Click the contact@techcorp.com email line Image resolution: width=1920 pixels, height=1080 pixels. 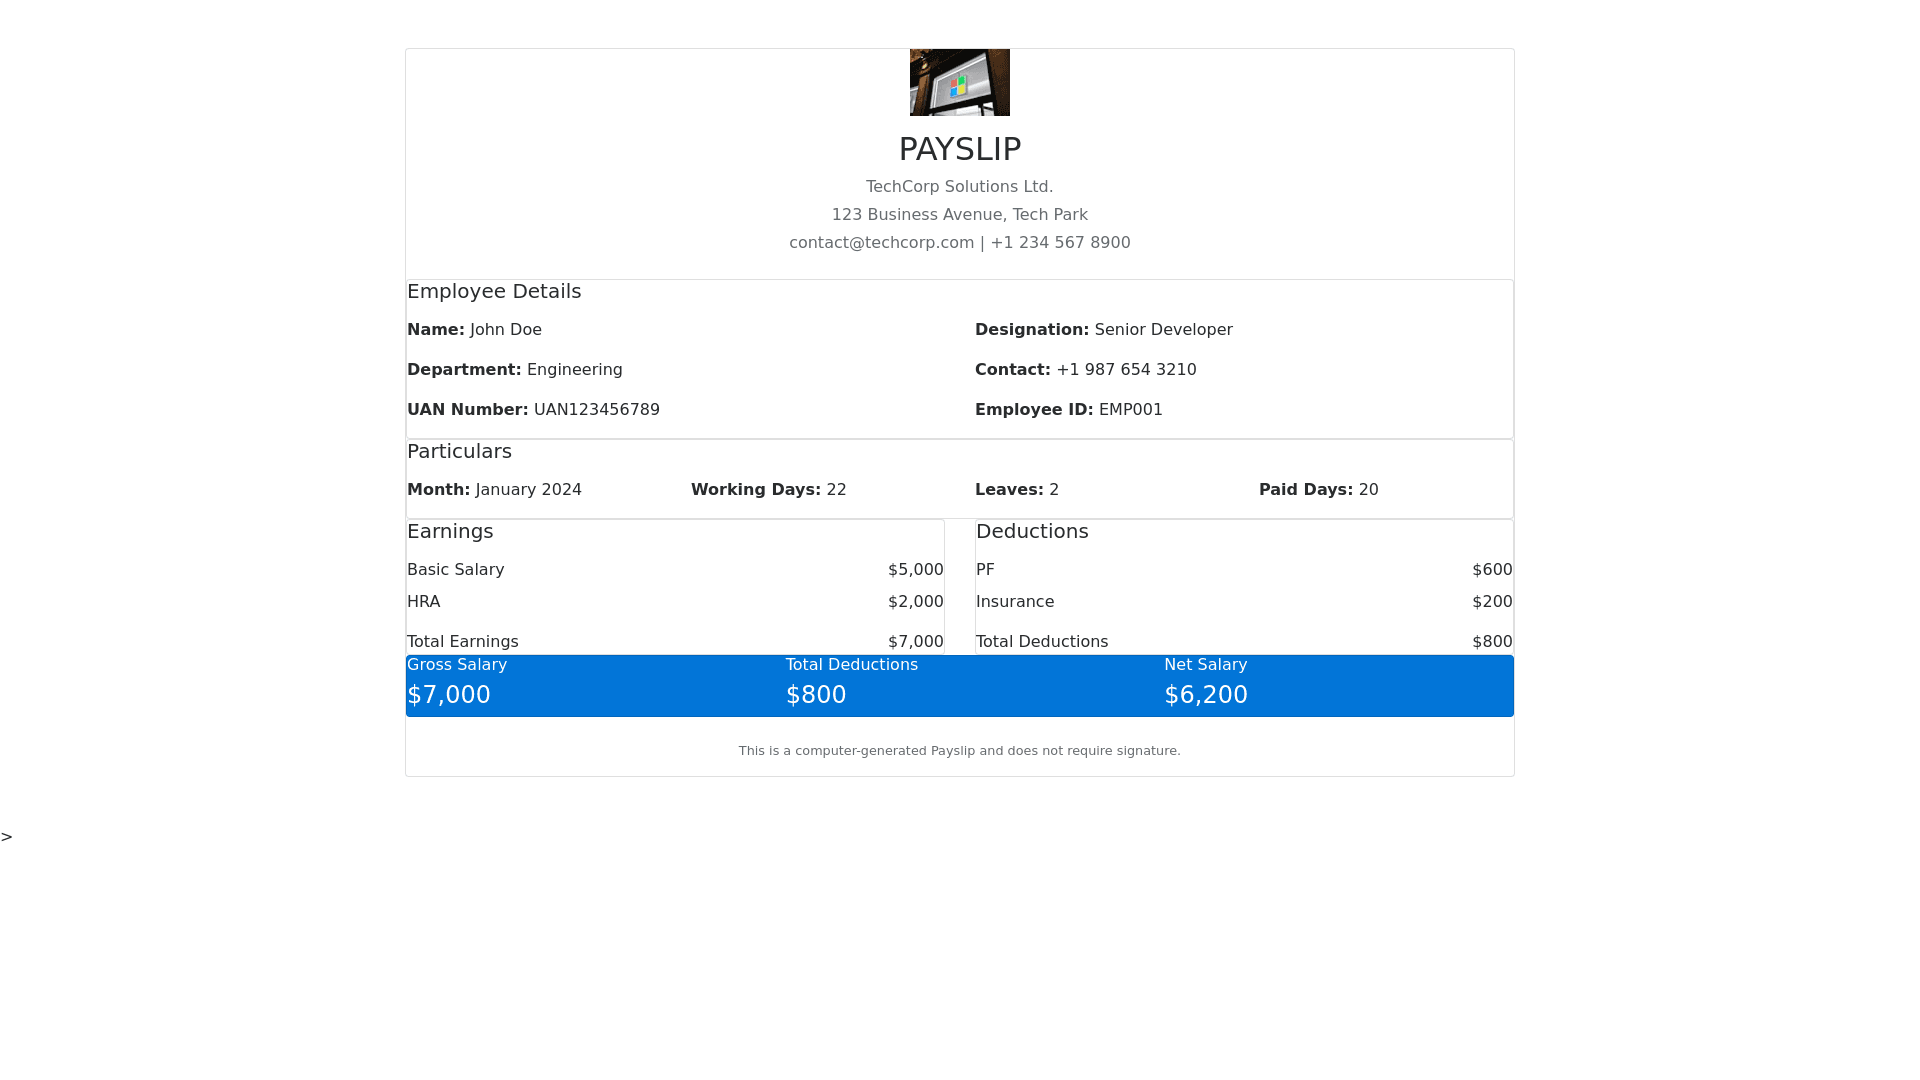959,243
